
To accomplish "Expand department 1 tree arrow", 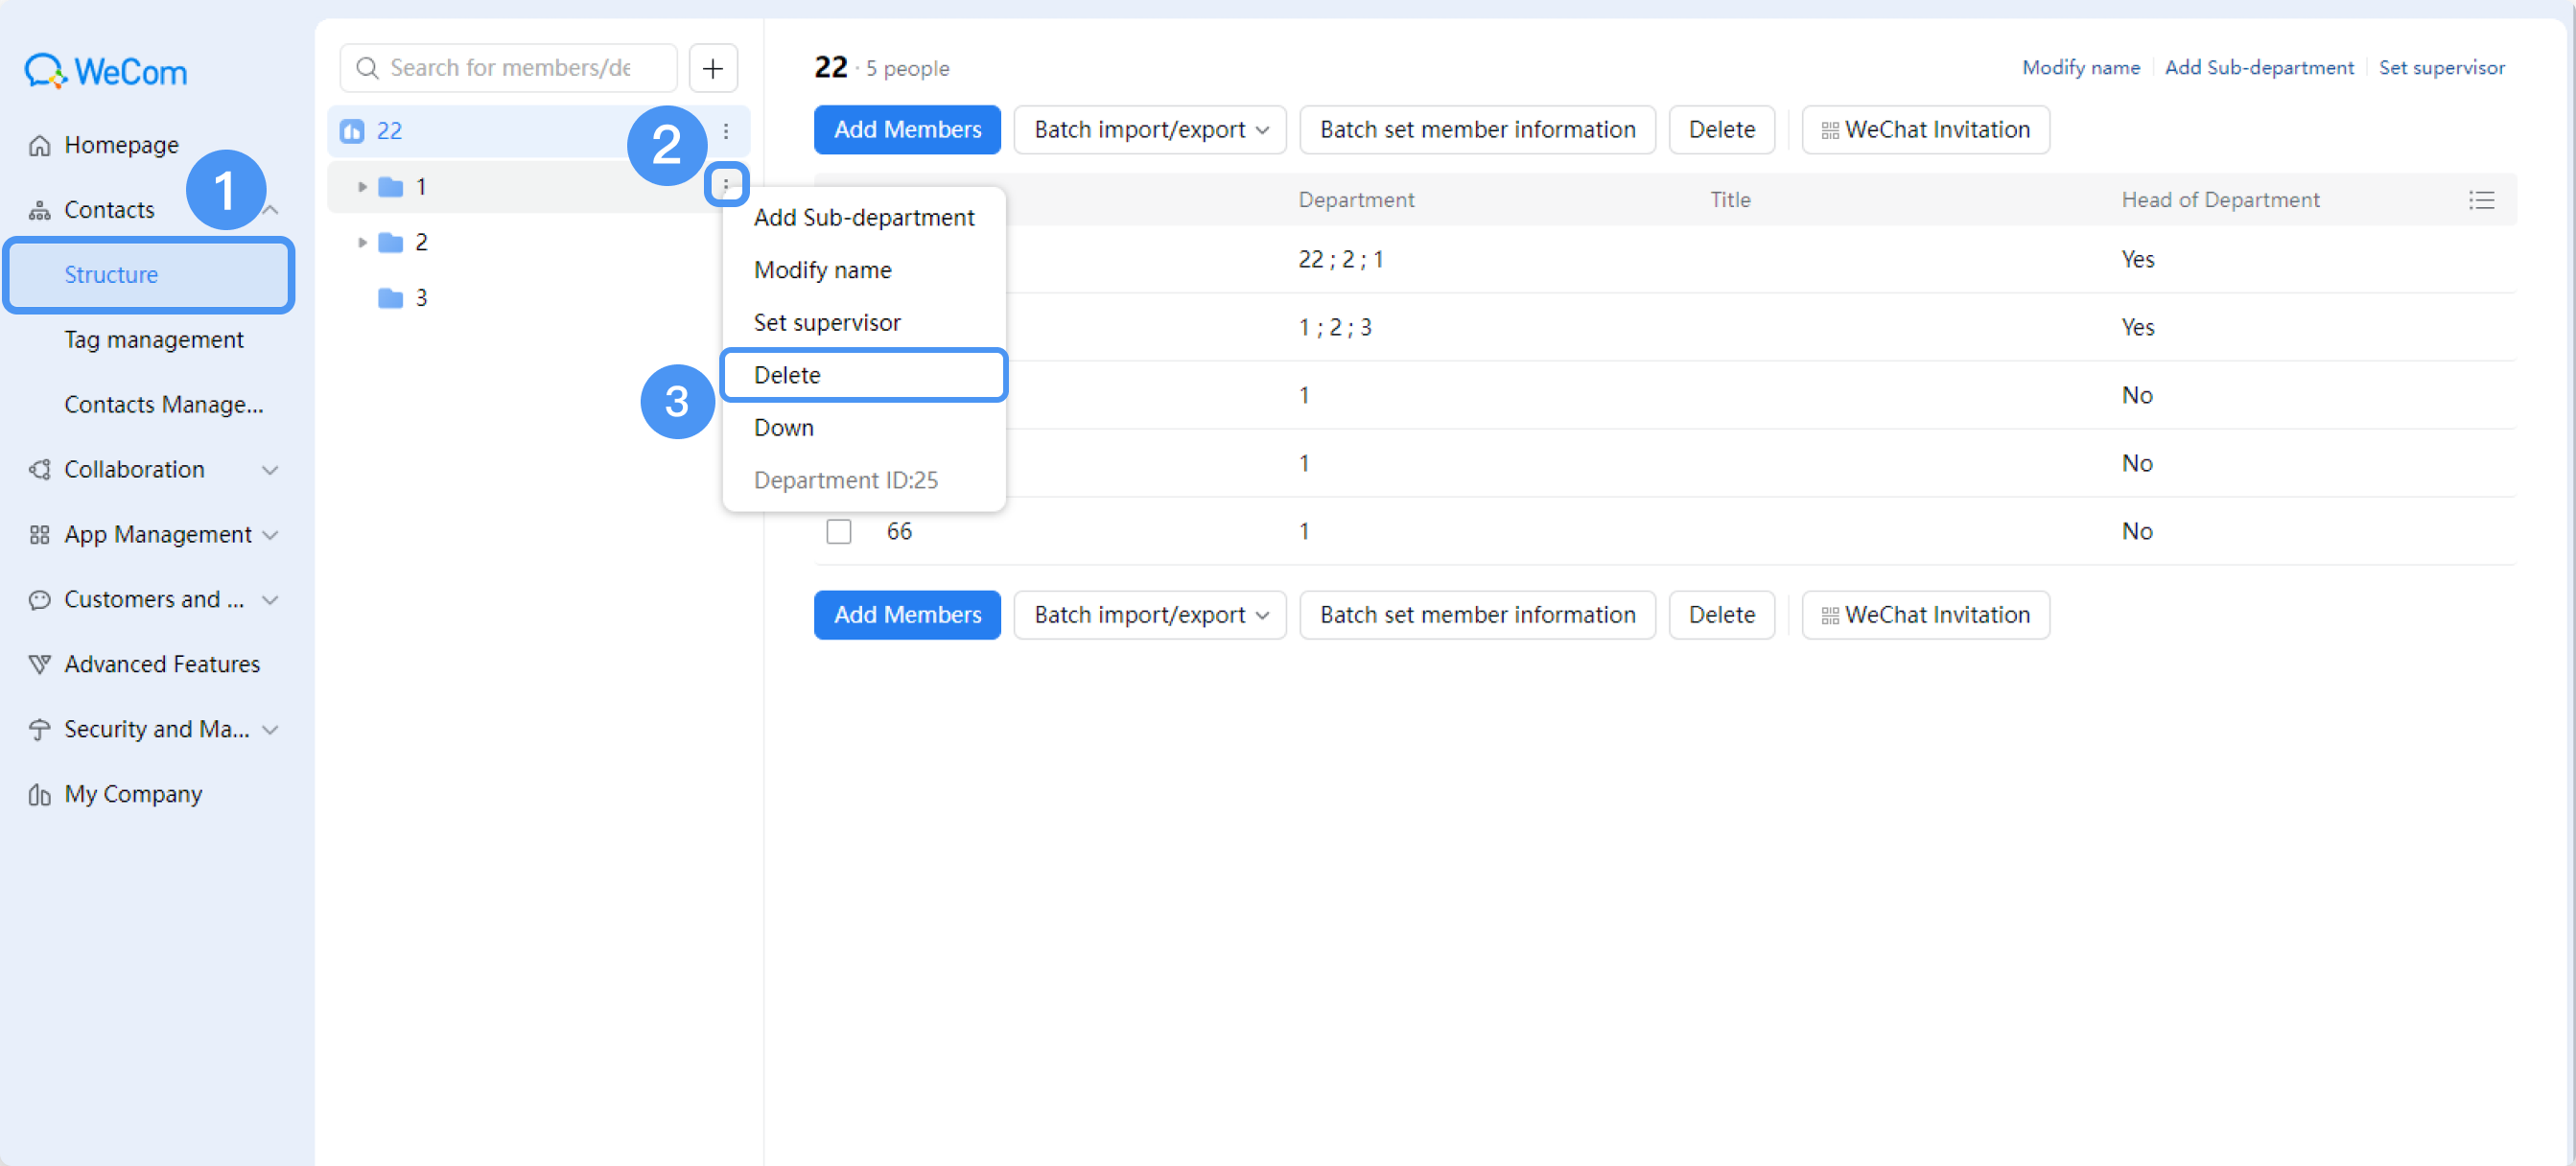I will [x=362, y=187].
